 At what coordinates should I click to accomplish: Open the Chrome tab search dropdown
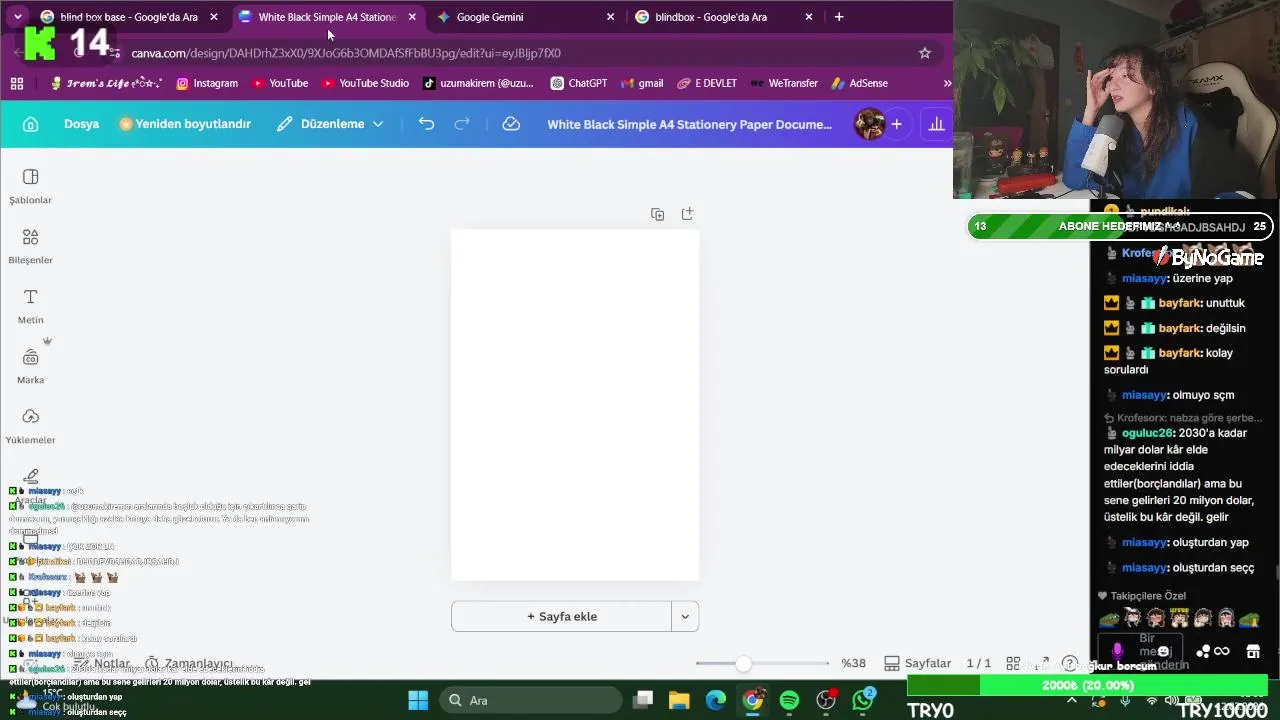pyautogui.click(x=17, y=17)
